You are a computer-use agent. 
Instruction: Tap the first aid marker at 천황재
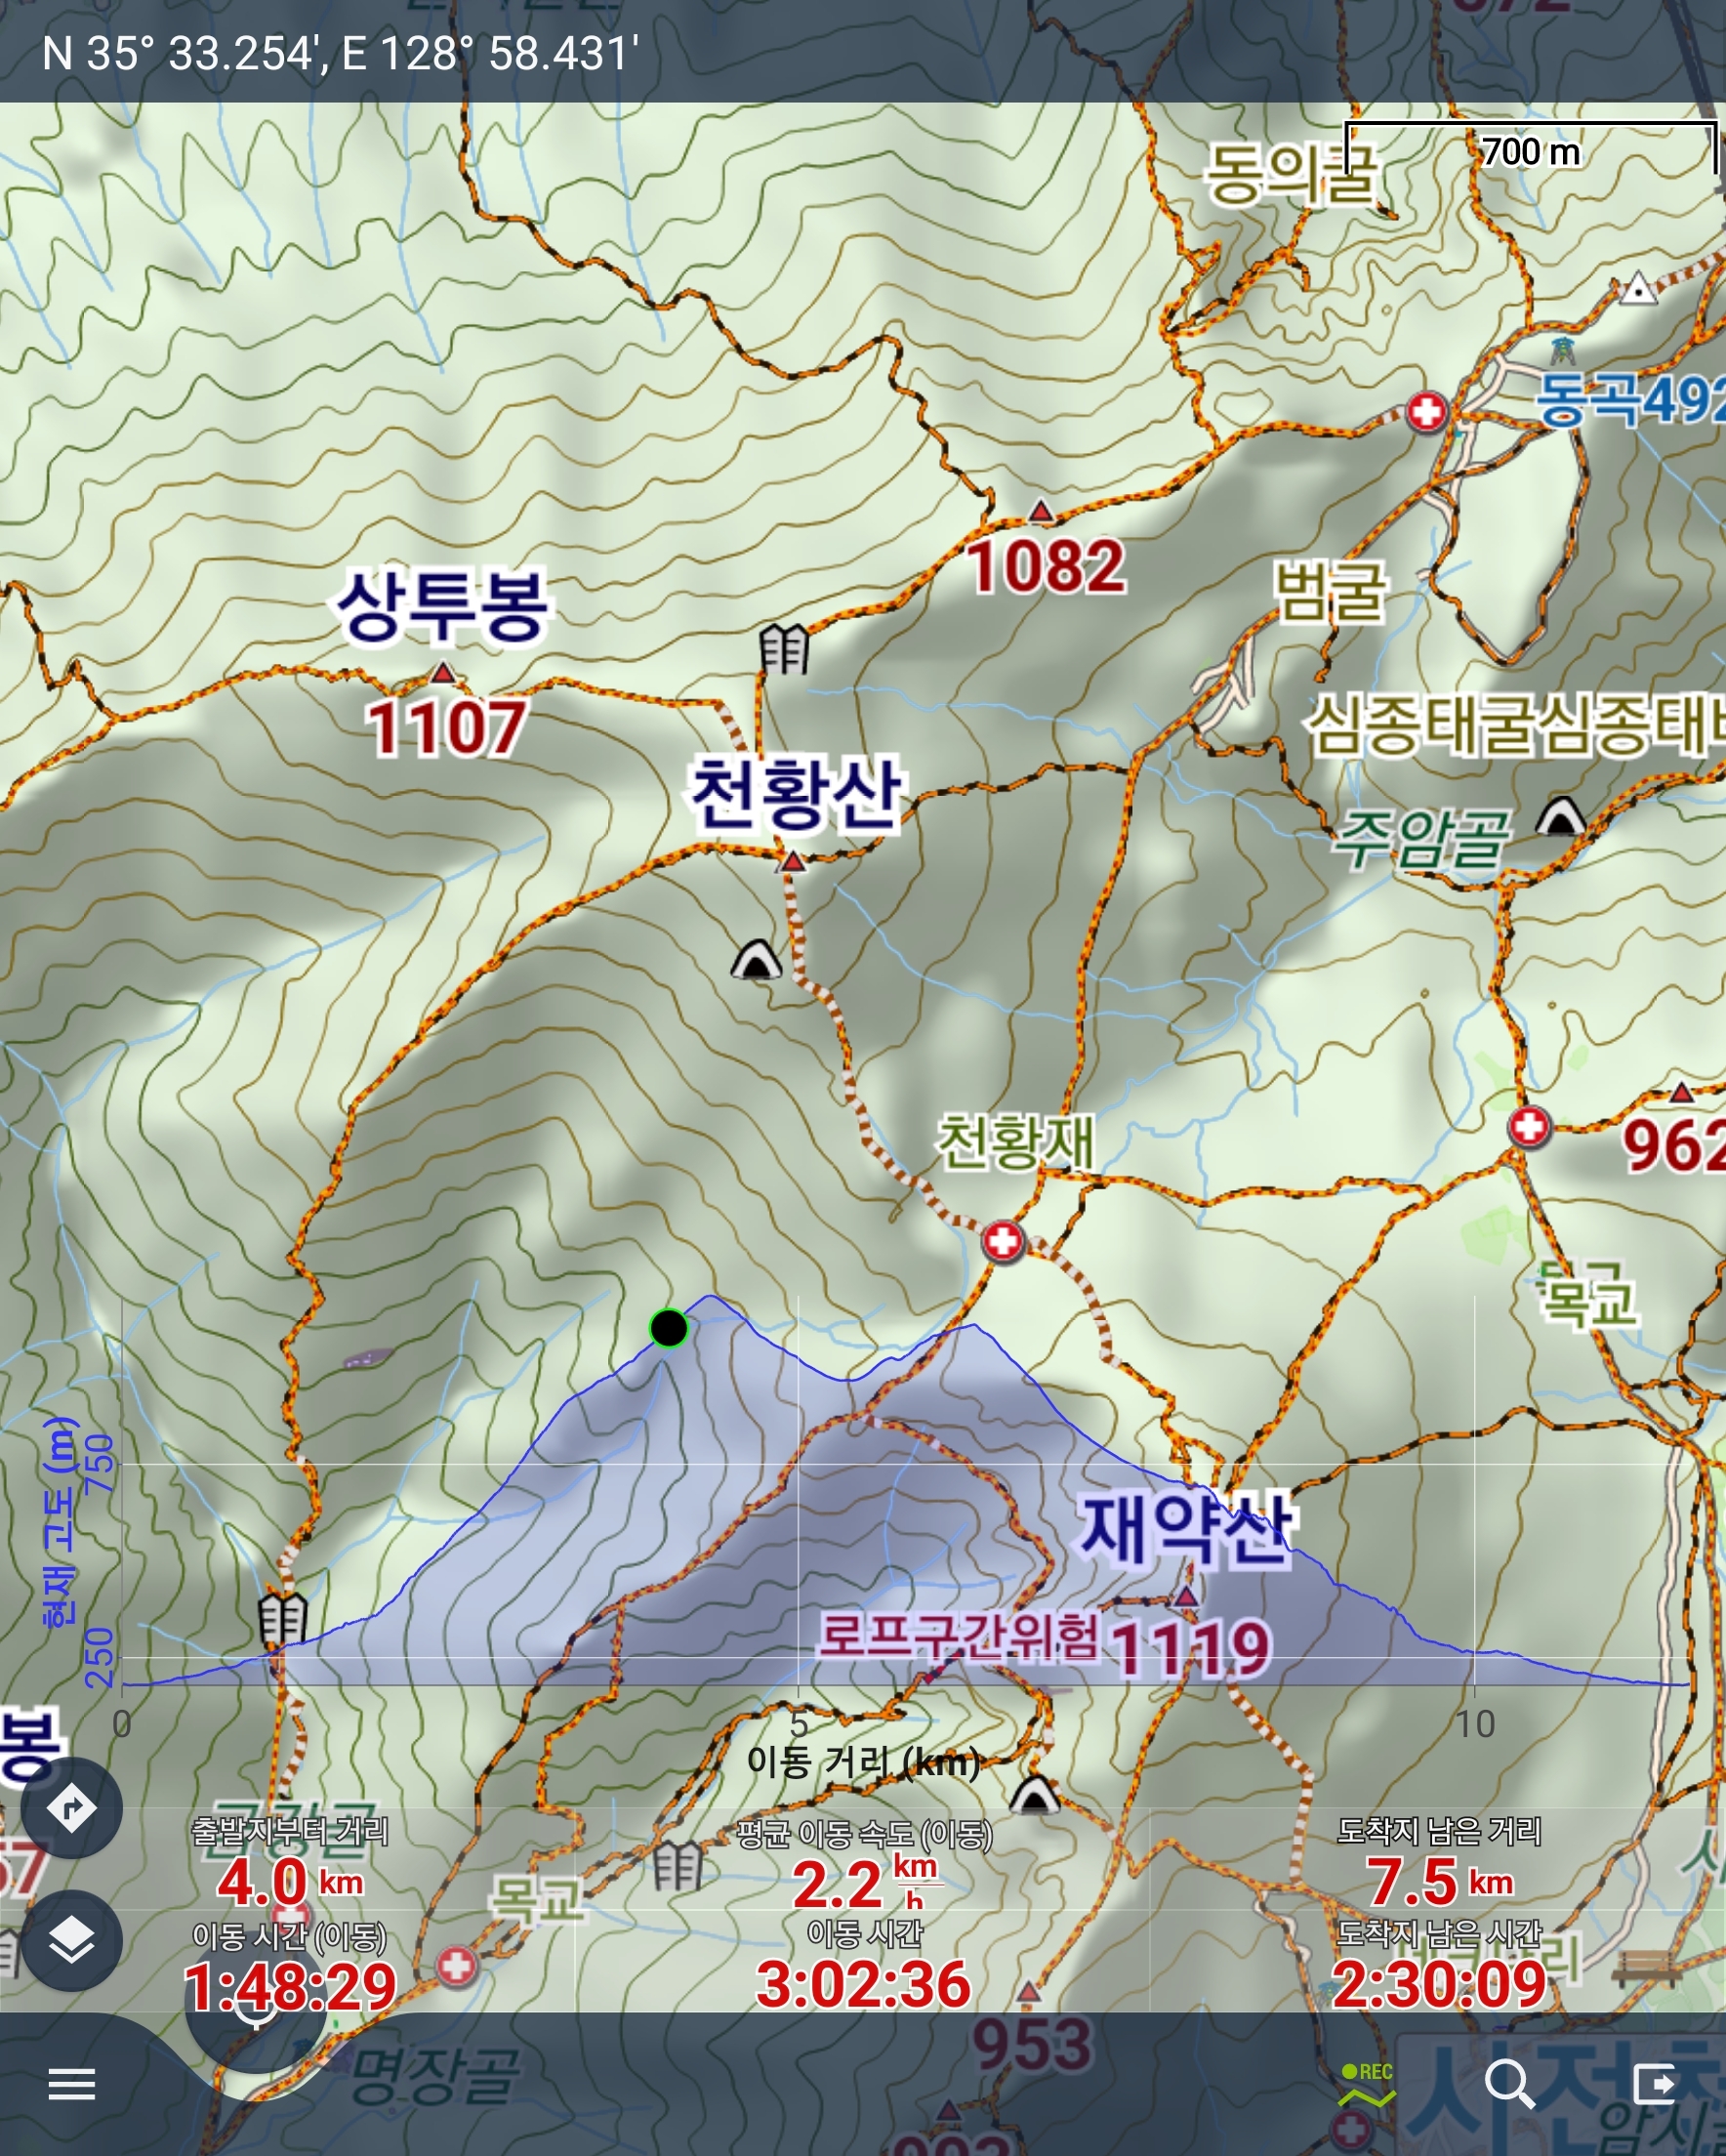(1003, 1241)
